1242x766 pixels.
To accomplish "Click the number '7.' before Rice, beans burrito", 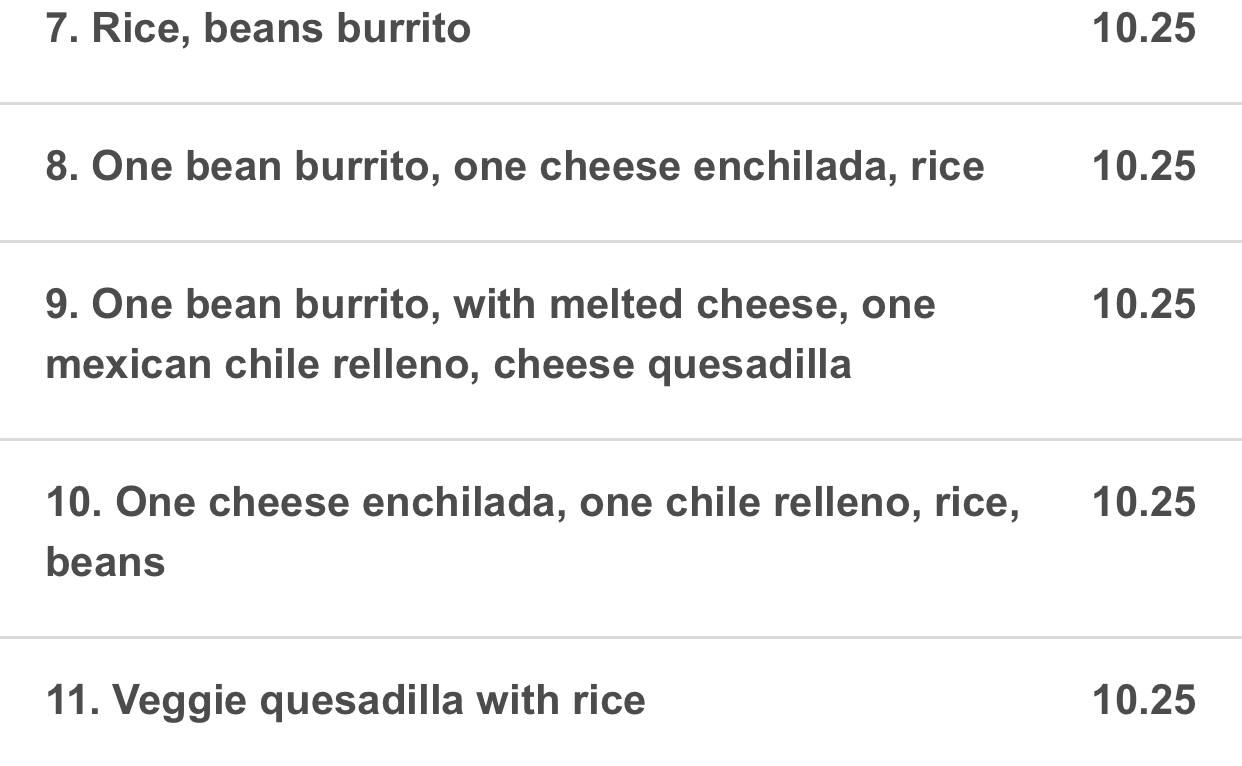I will [x=61, y=28].
